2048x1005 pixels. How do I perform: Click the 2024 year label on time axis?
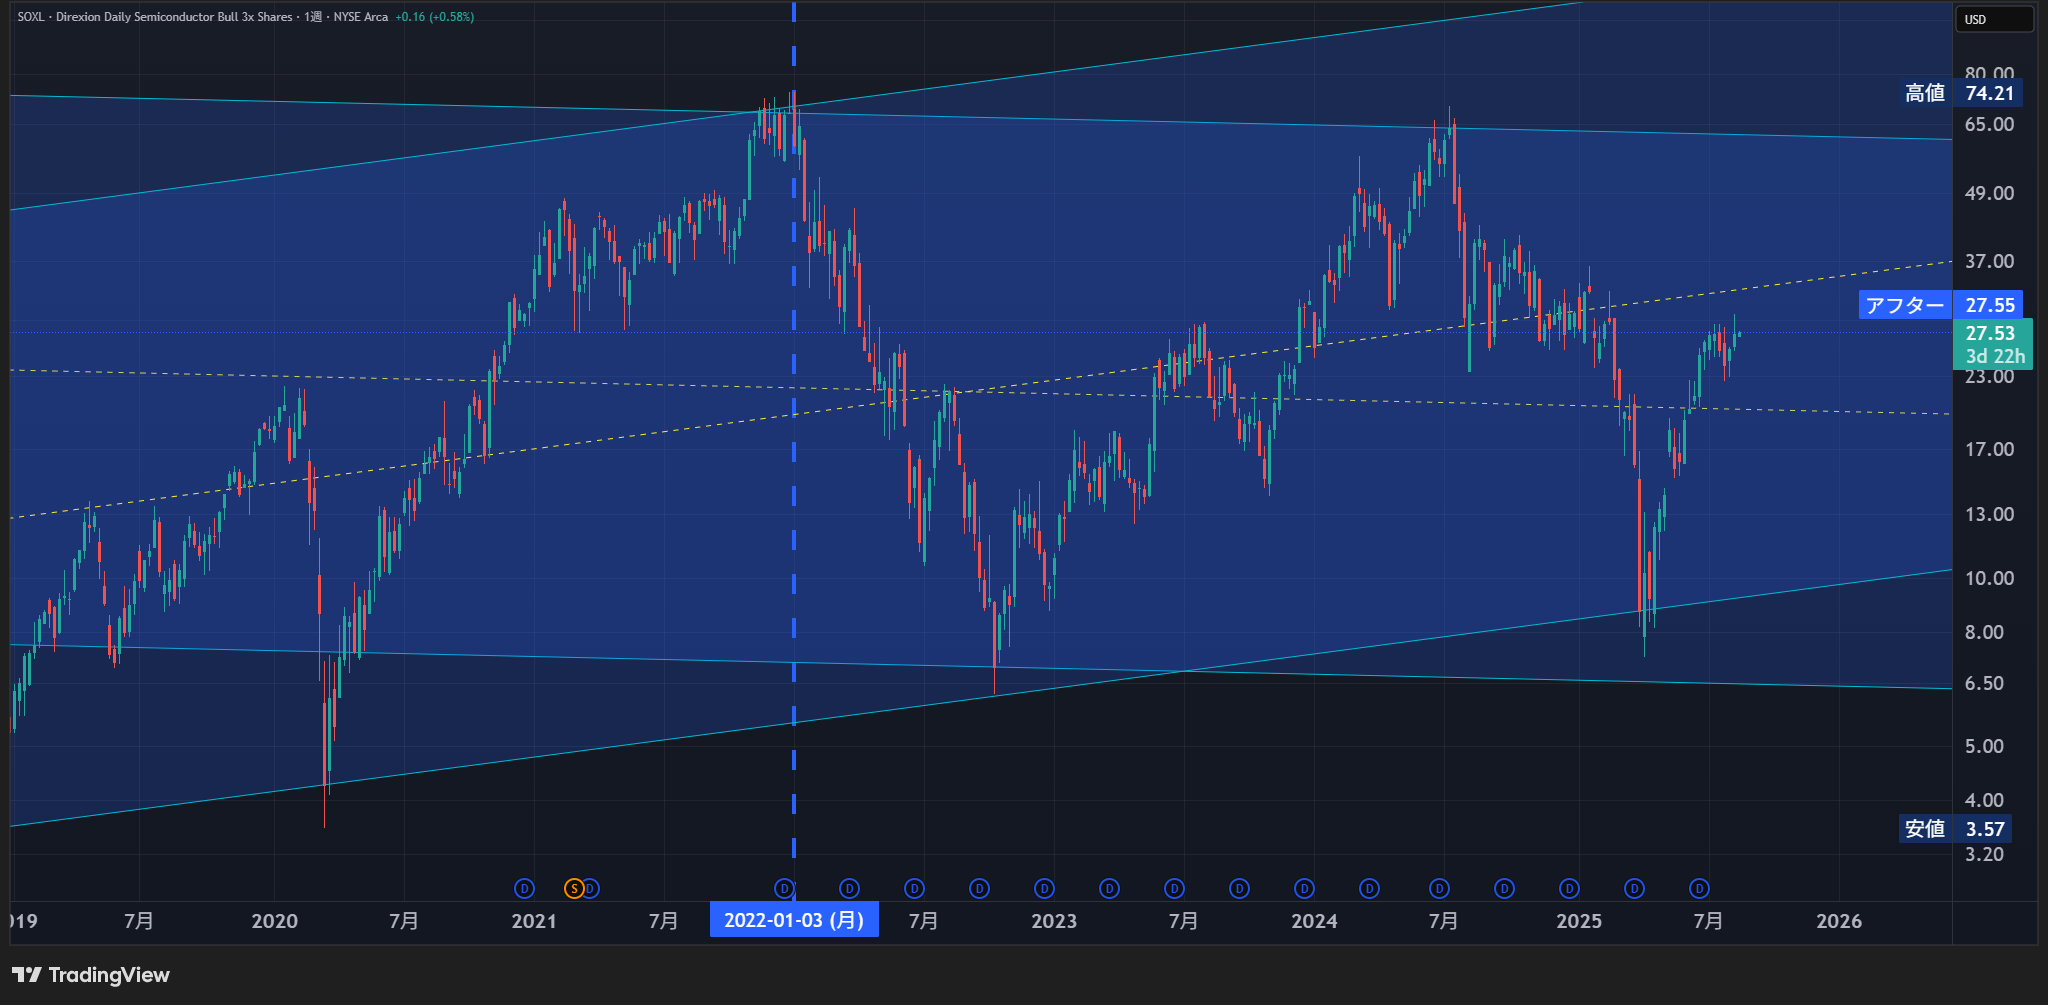click(x=1314, y=921)
